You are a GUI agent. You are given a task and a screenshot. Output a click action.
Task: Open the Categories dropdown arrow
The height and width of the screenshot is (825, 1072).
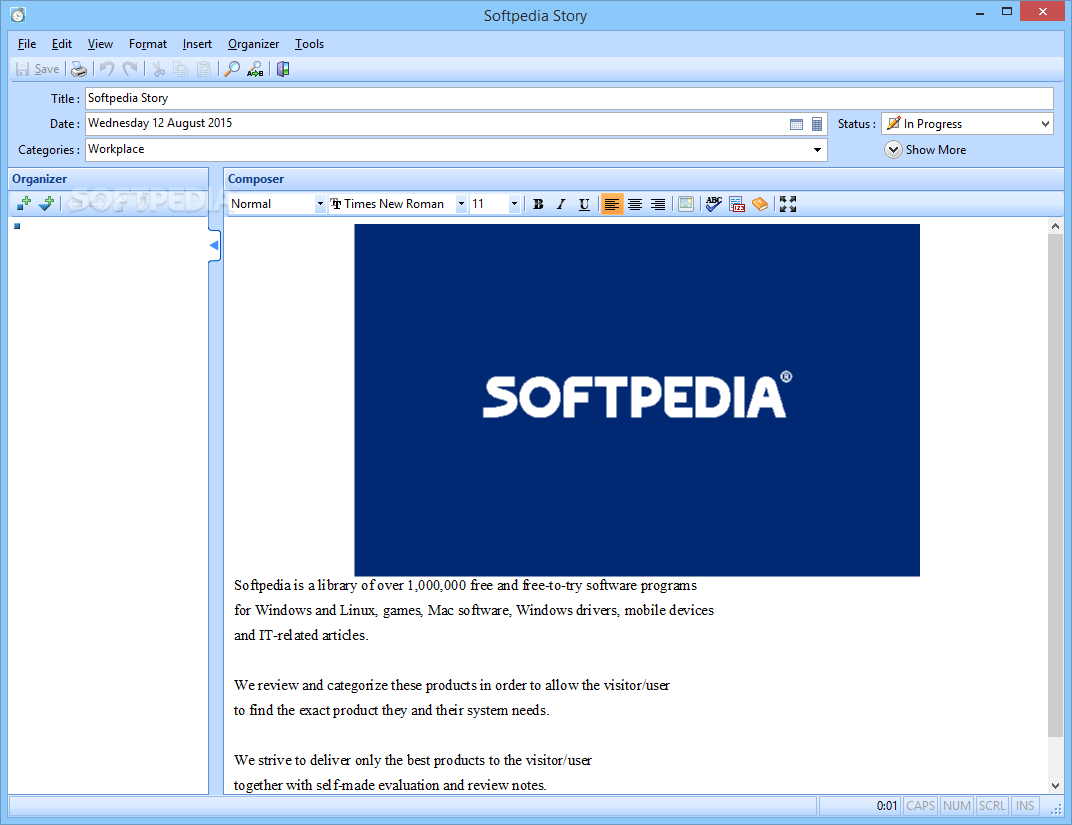tap(817, 150)
